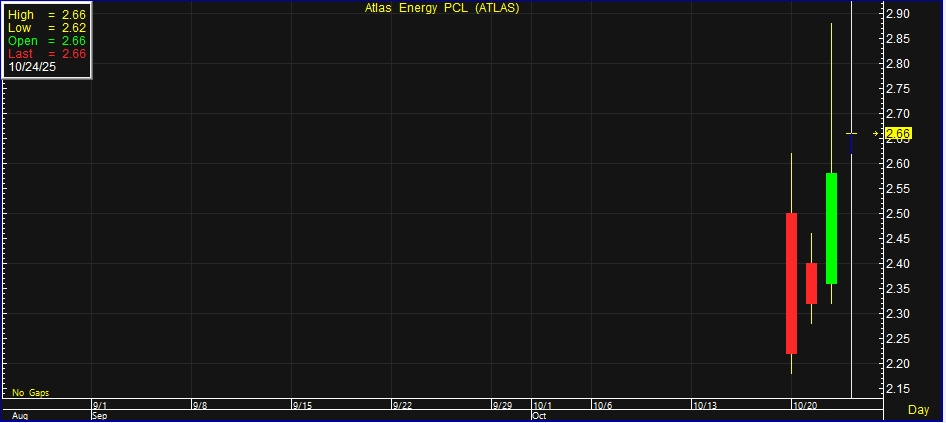
Task: Click the 2.20 price on scale
Action: [x=897, y=363]
